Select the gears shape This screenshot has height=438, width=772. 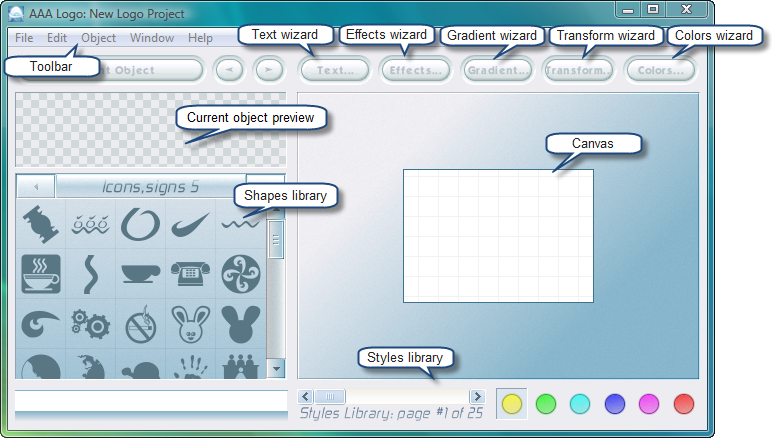pyautogui.click(x=91, y=324)
